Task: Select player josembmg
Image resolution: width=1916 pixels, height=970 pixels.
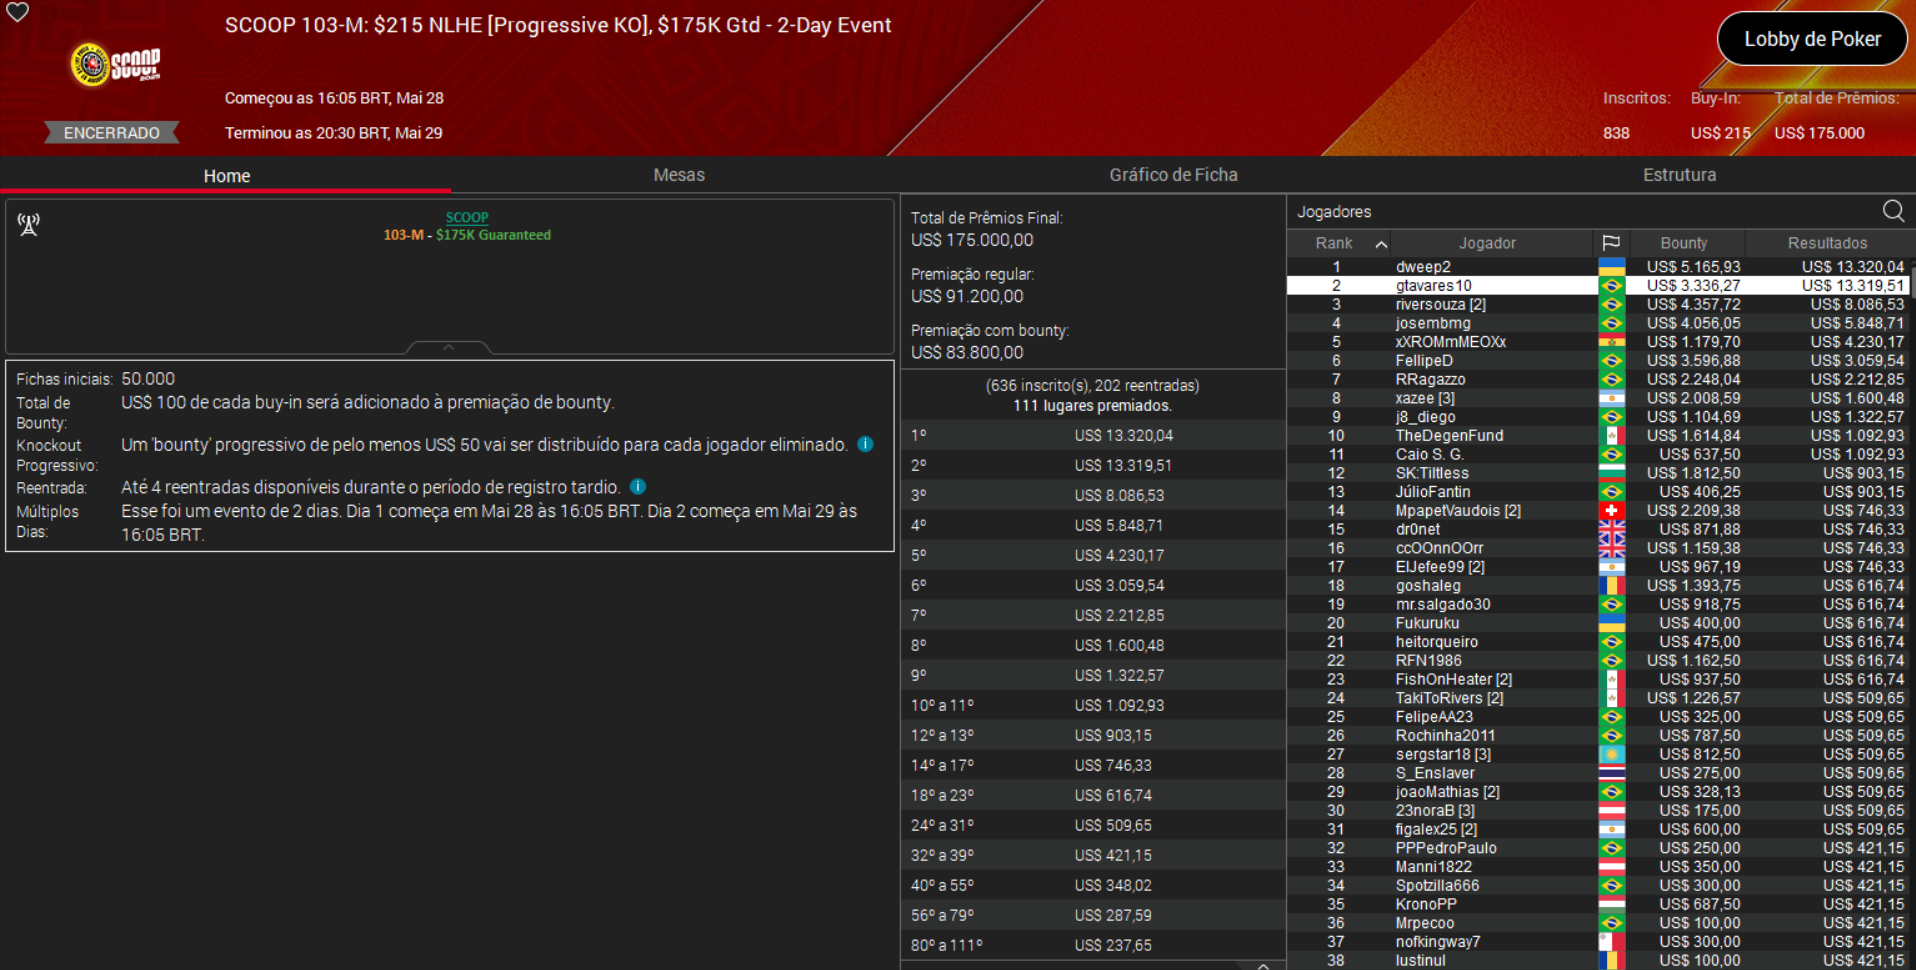Action: (1599, 323)
